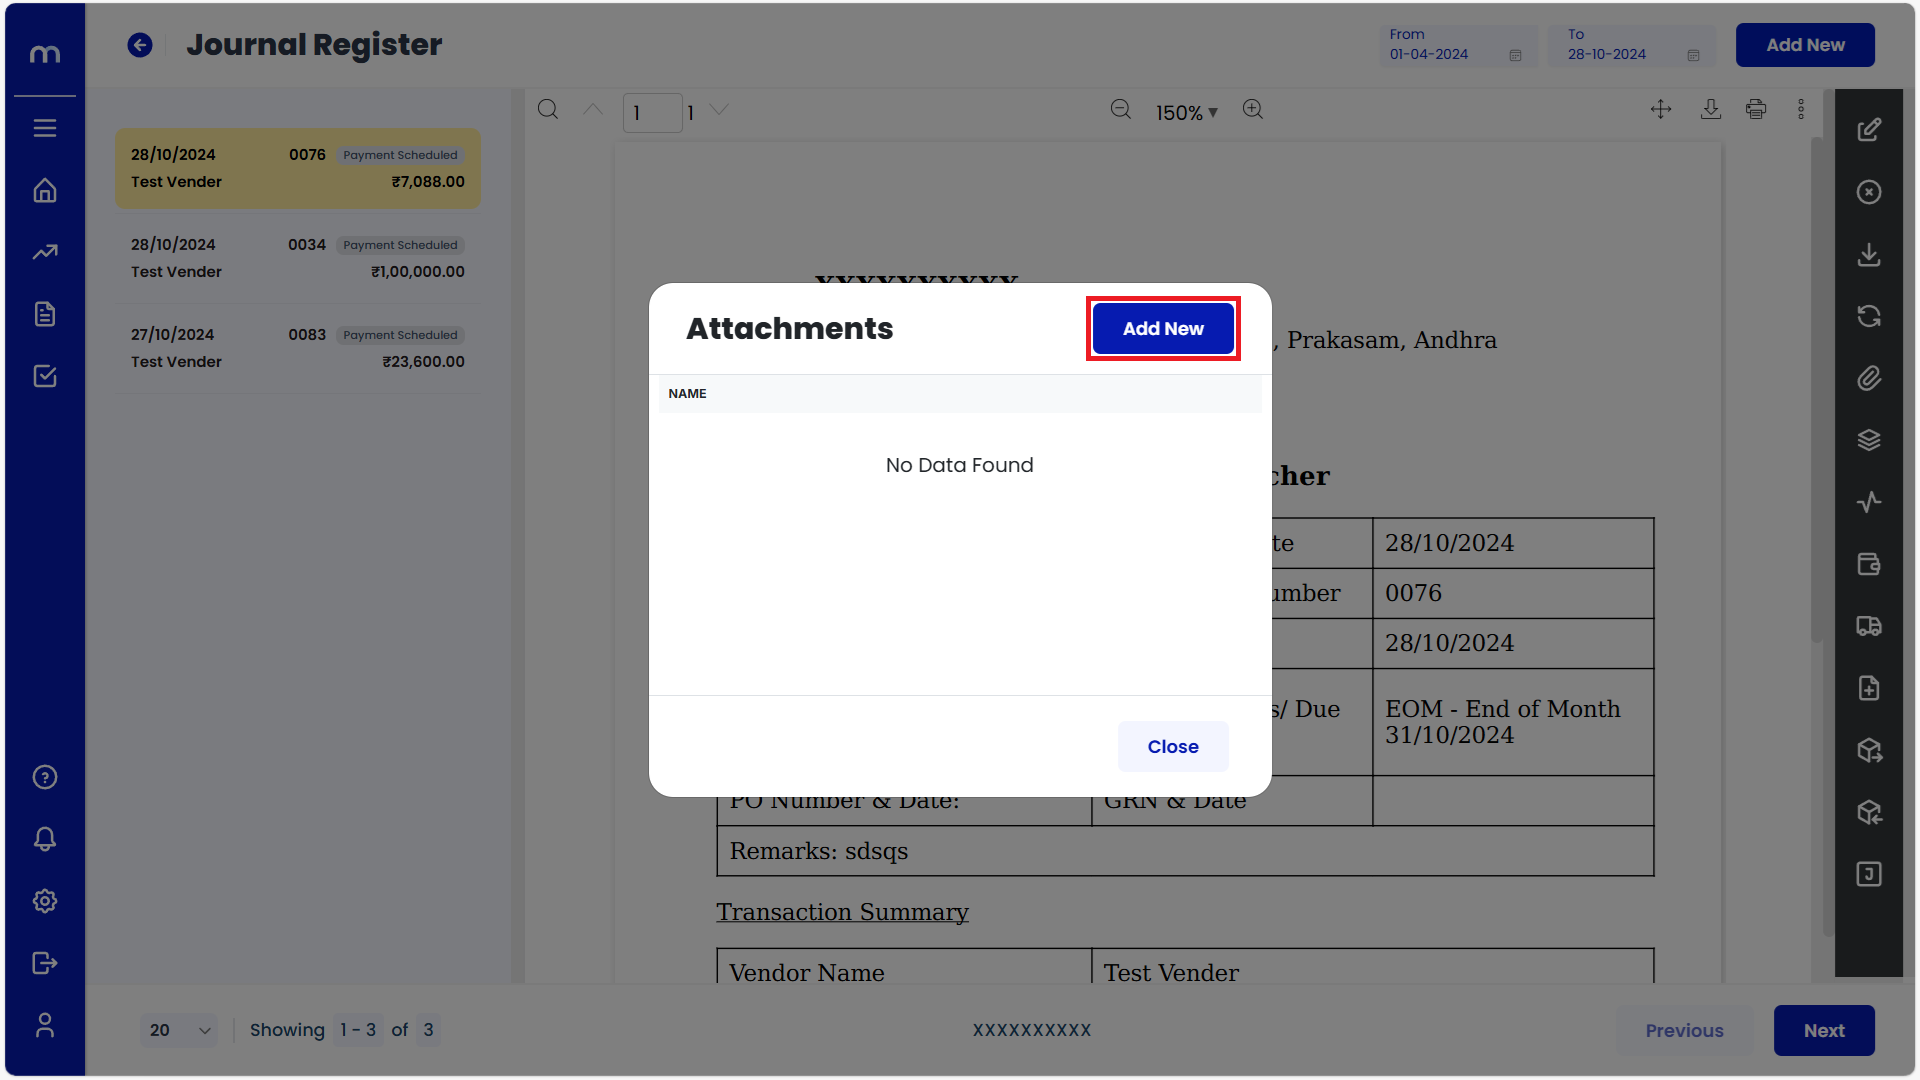Zoom in on the document viewer

pyautogui.click(x=1252, y=110)
